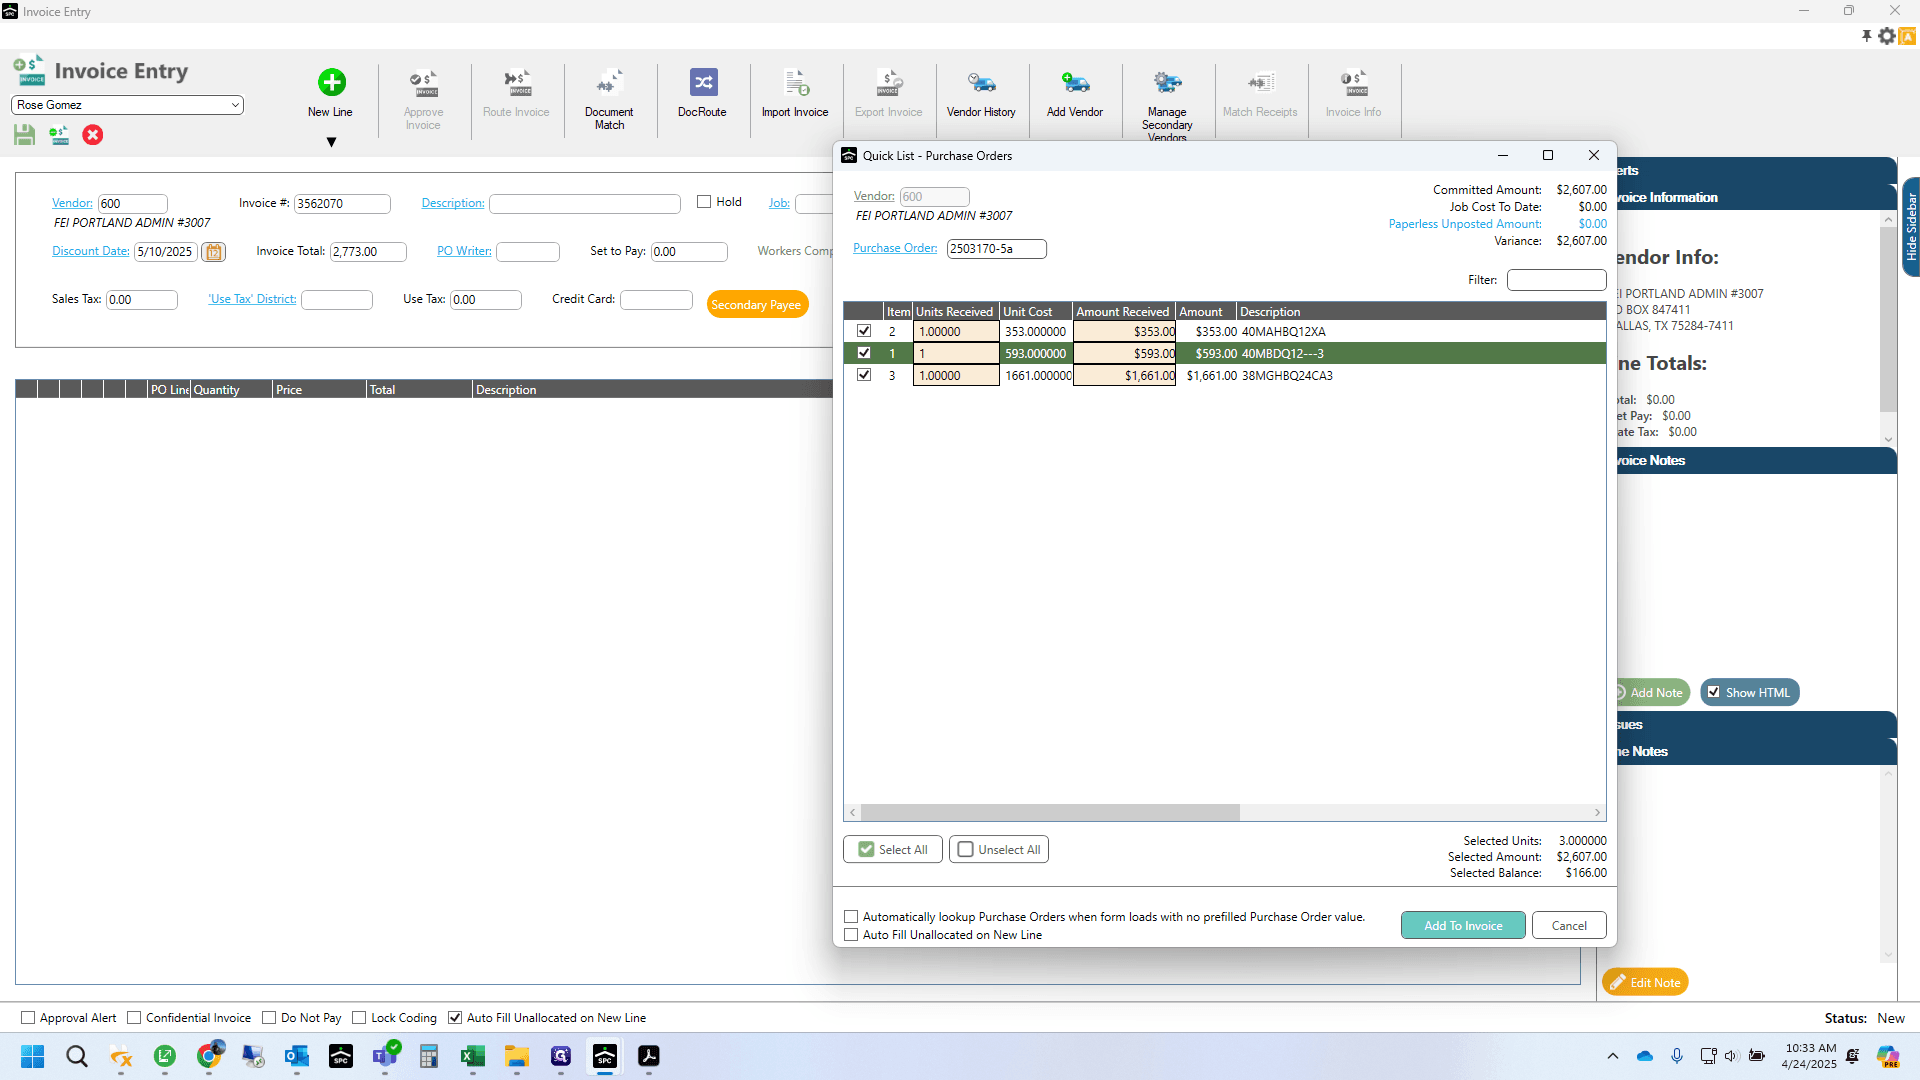Image resolution: width=1920 pixels, height=1080 pixels.
Task: Click the Discount Date link
Action: tap(91, 251)
